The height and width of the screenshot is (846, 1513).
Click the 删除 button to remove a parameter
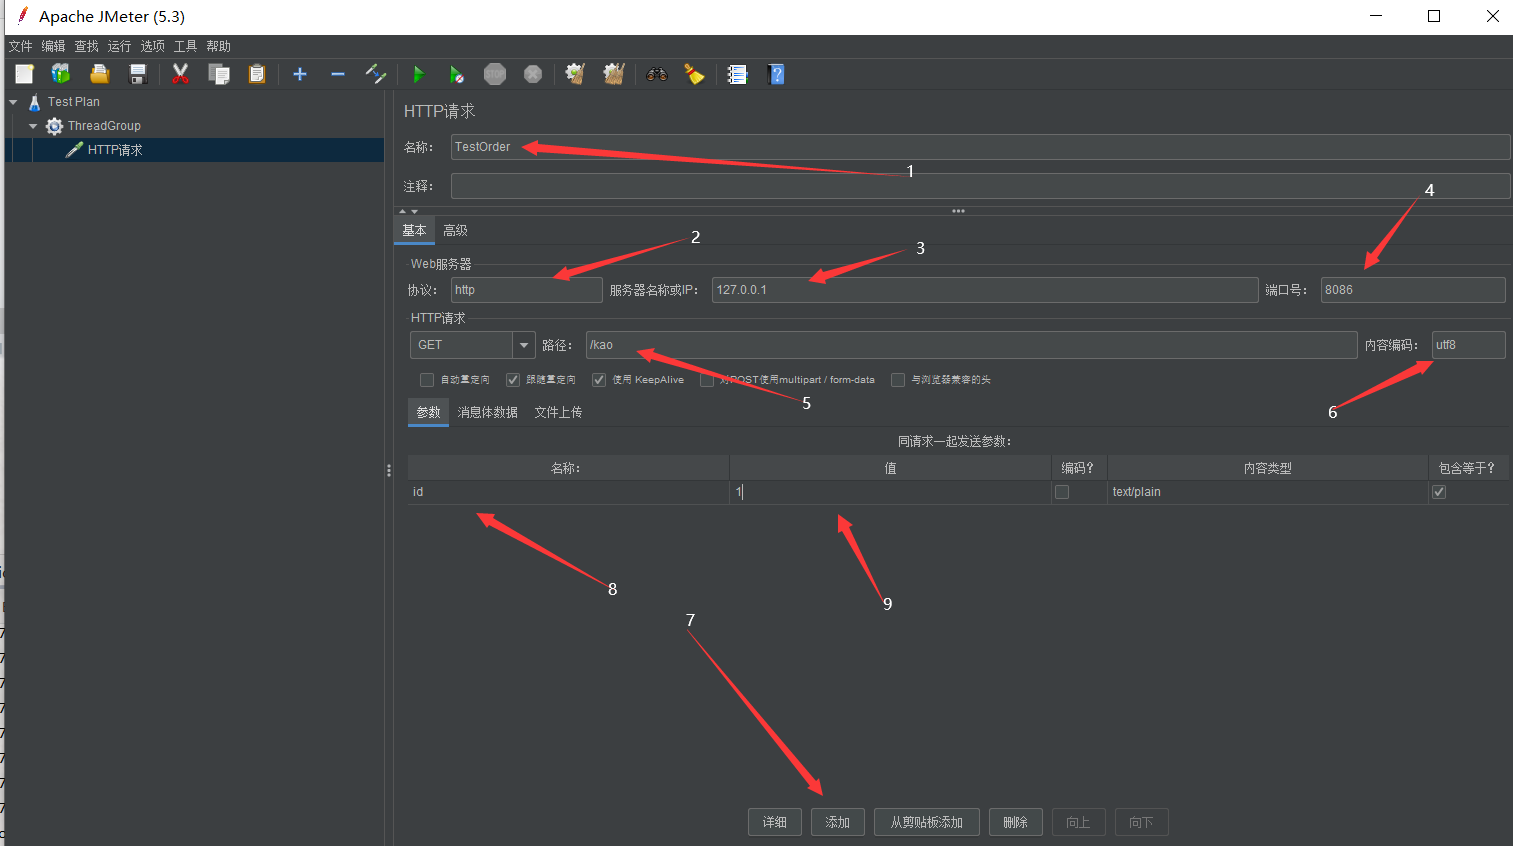click(x=1015, y=821)
